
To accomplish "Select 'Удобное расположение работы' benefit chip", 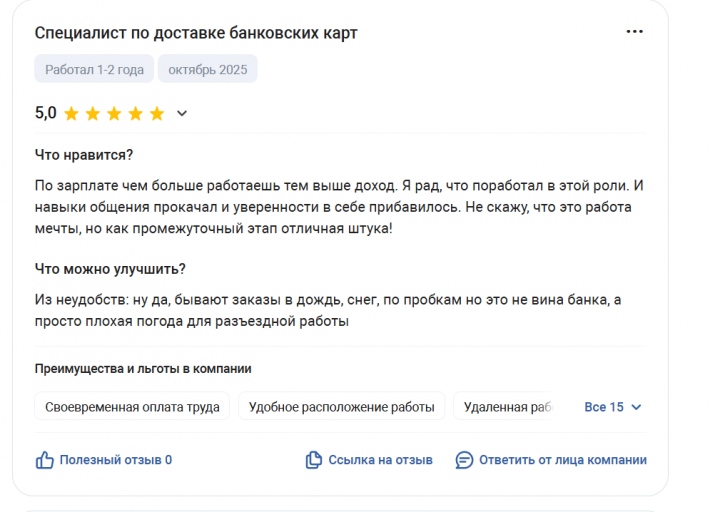I will (x=342, y=407).
